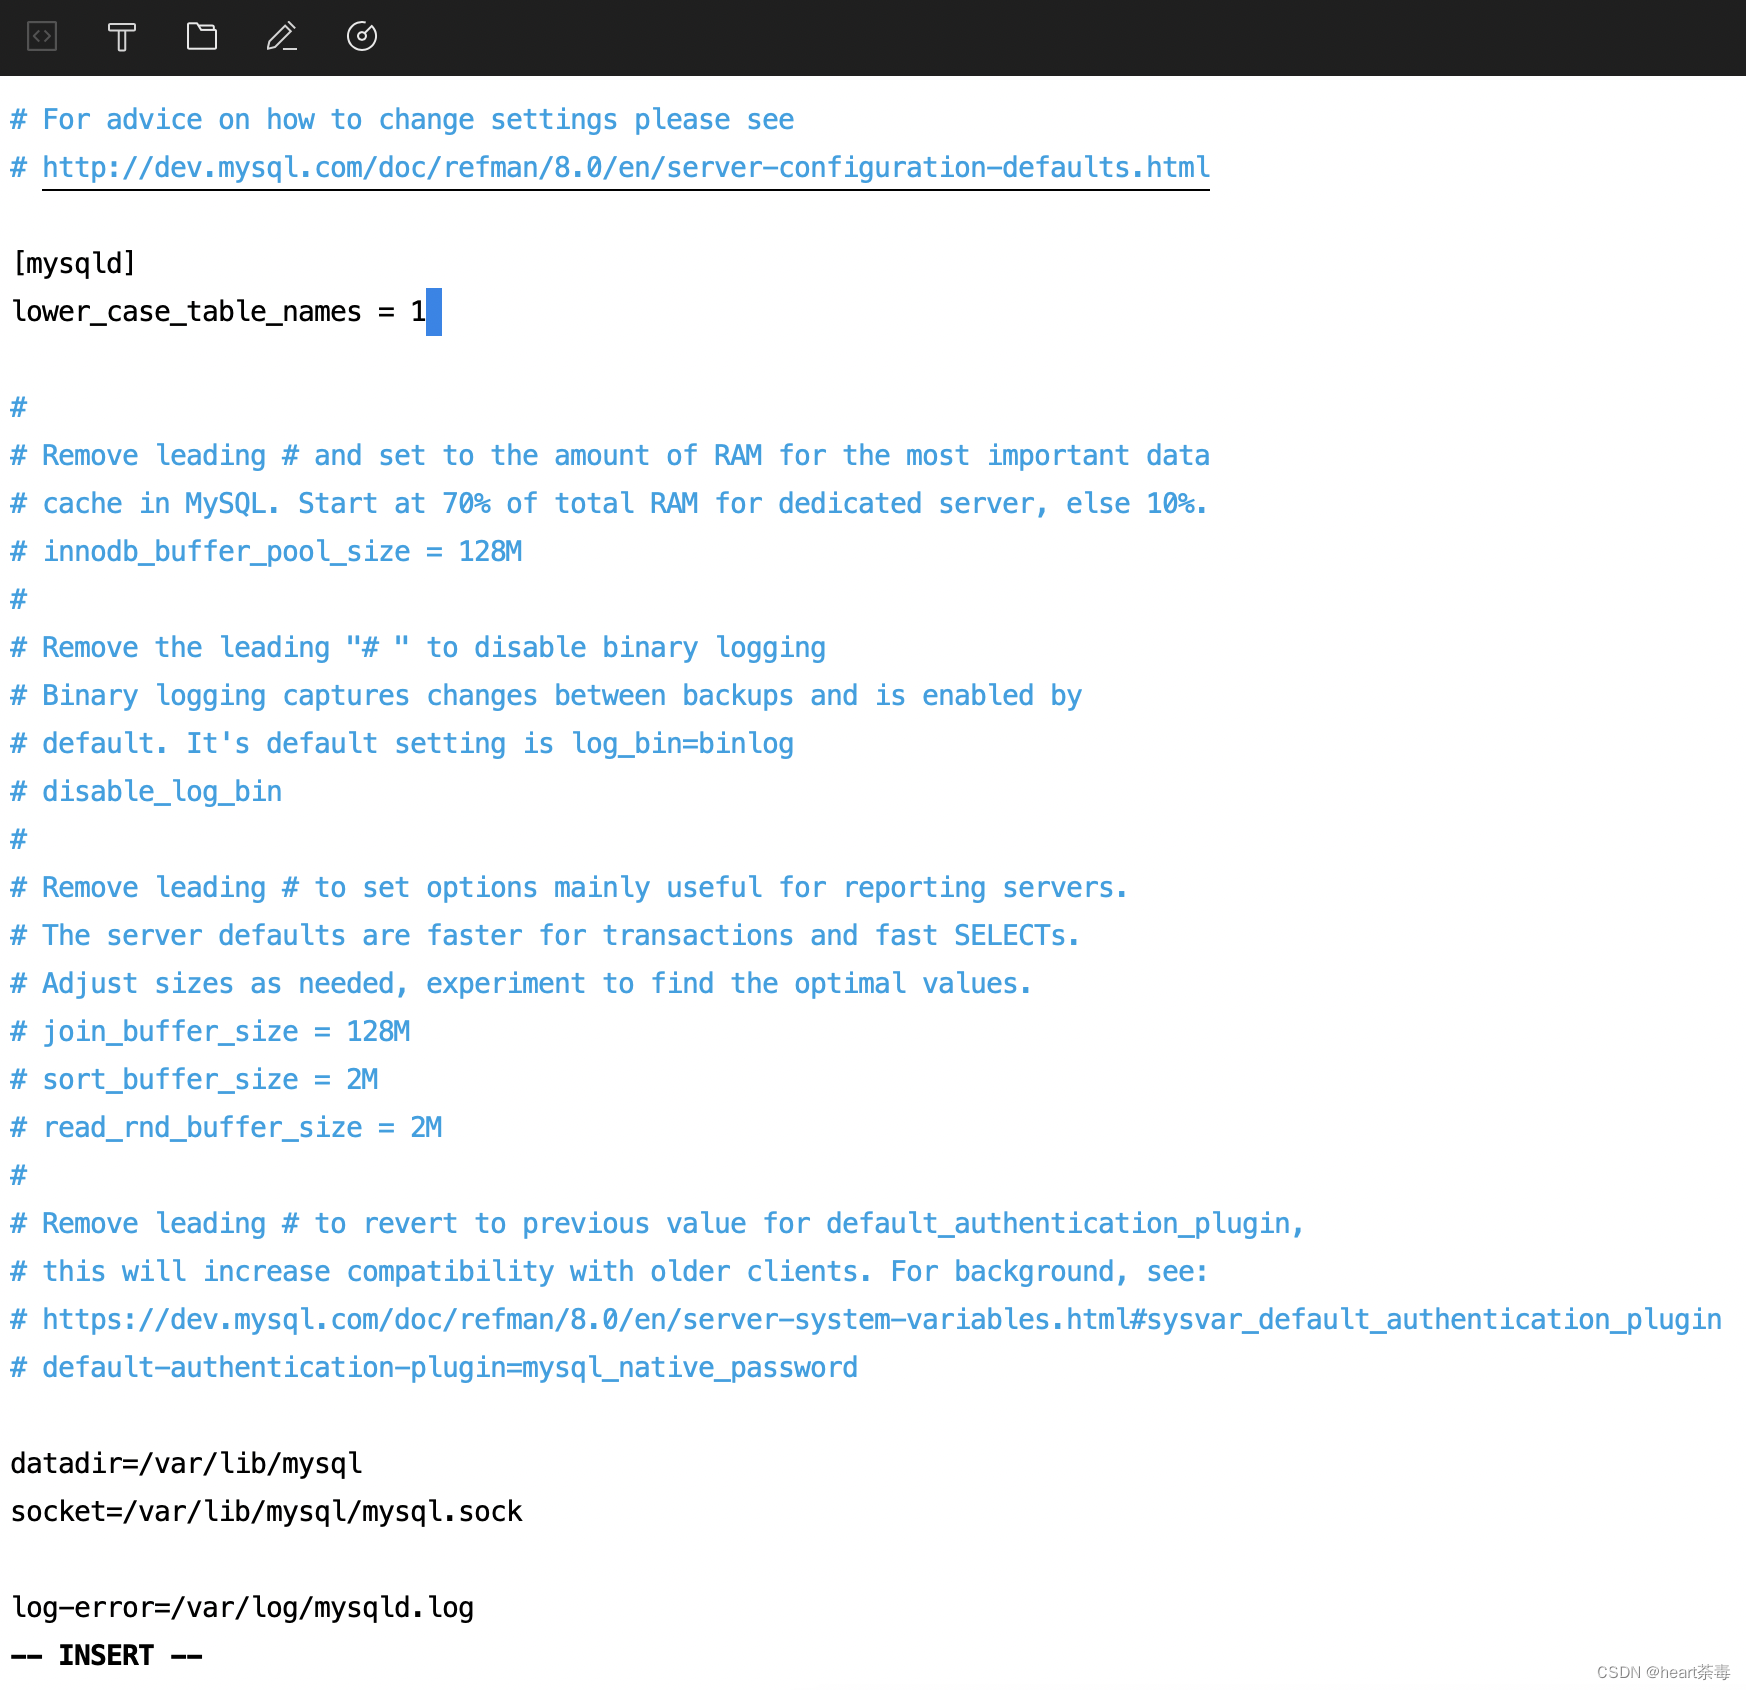
Task: Click the 'cache in MySQL. Start at 70%' comment
Action: (610, 503)
